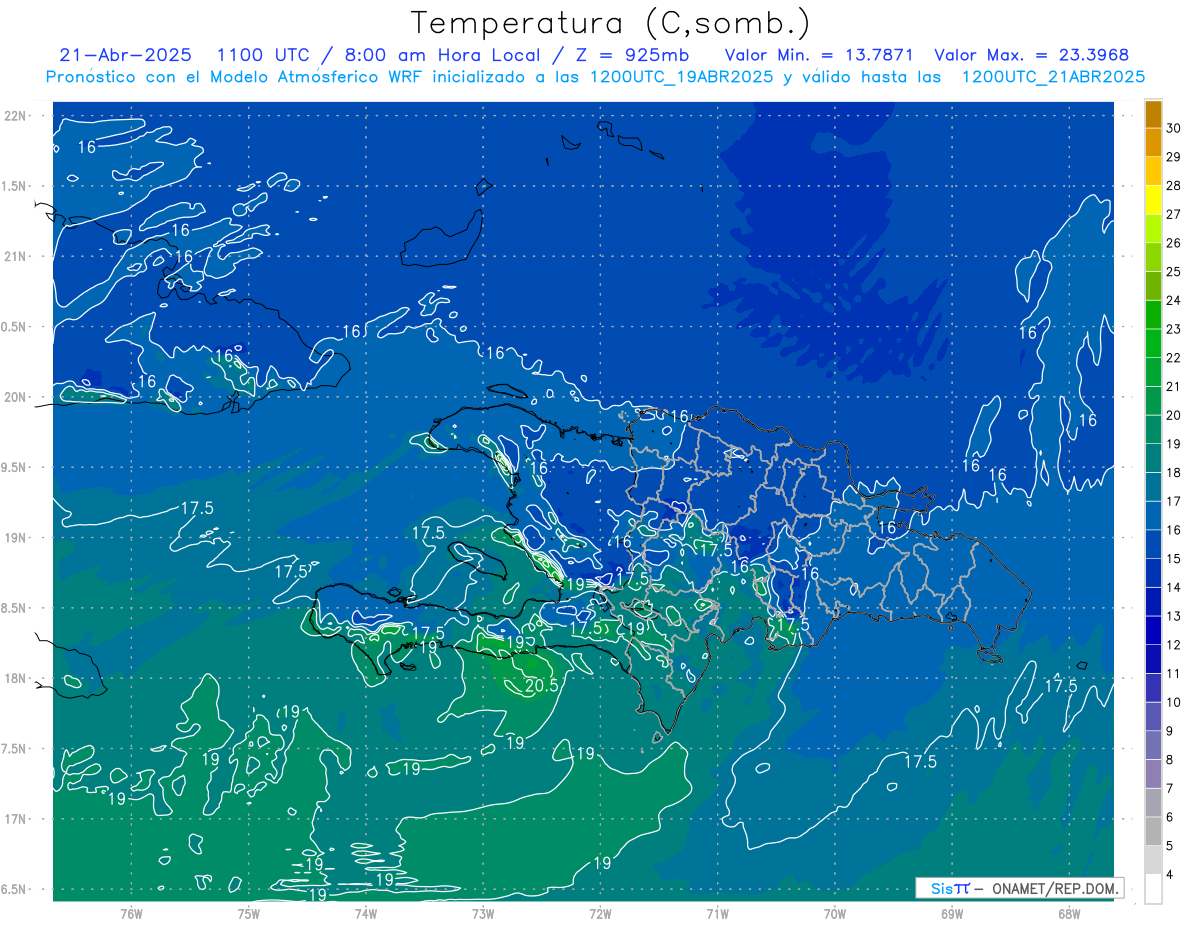Click the legend value "6"
Image resolution: width=1200 pixels, height=927 pixels.
point(1170,817)
